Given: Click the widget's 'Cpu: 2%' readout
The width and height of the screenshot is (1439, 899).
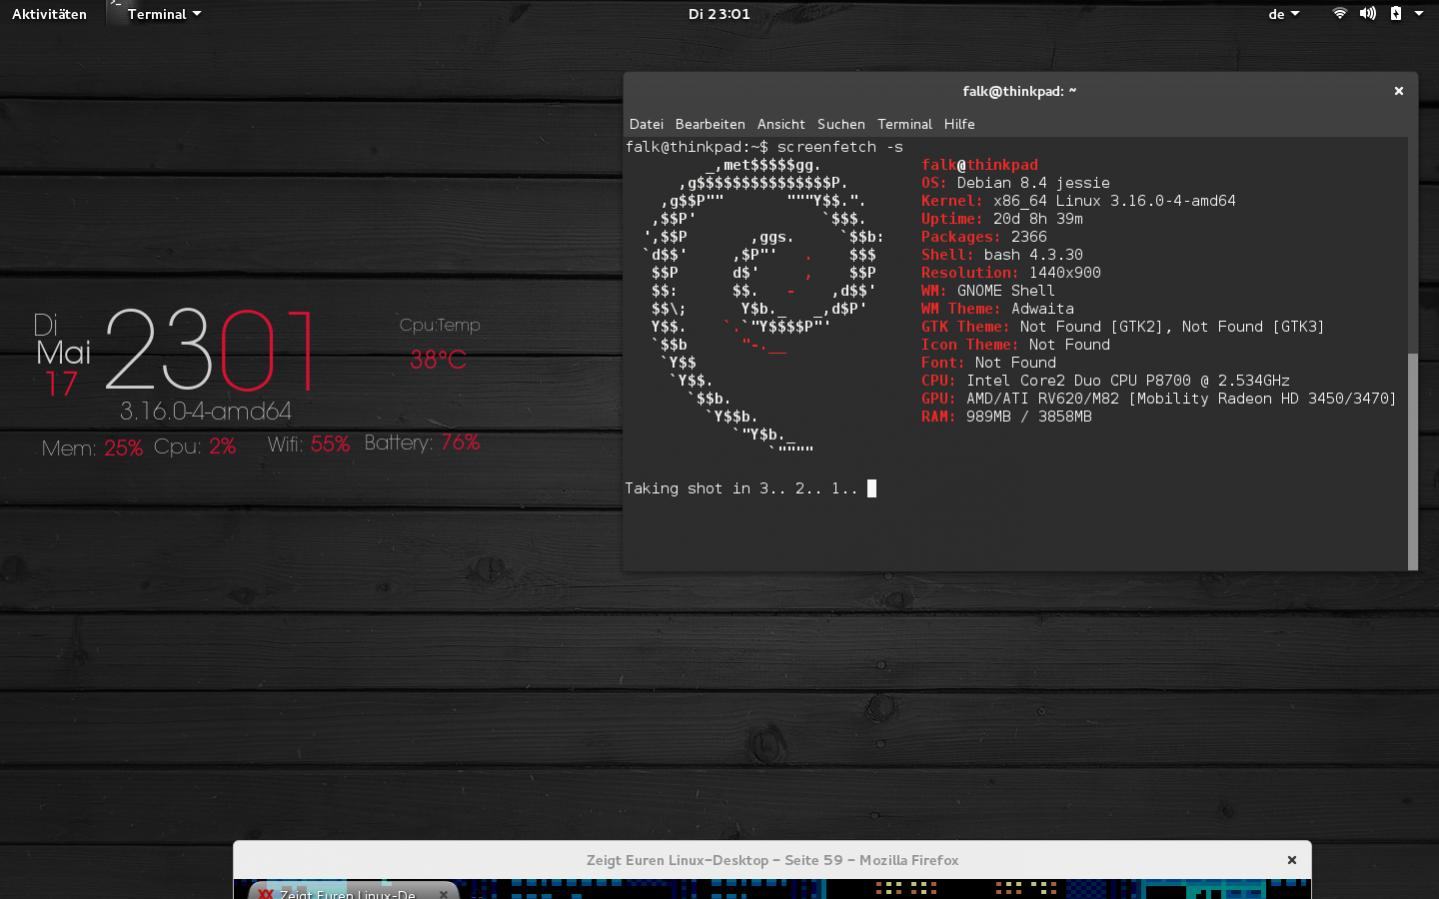Looking at the screenshot, I should [195, 446].
